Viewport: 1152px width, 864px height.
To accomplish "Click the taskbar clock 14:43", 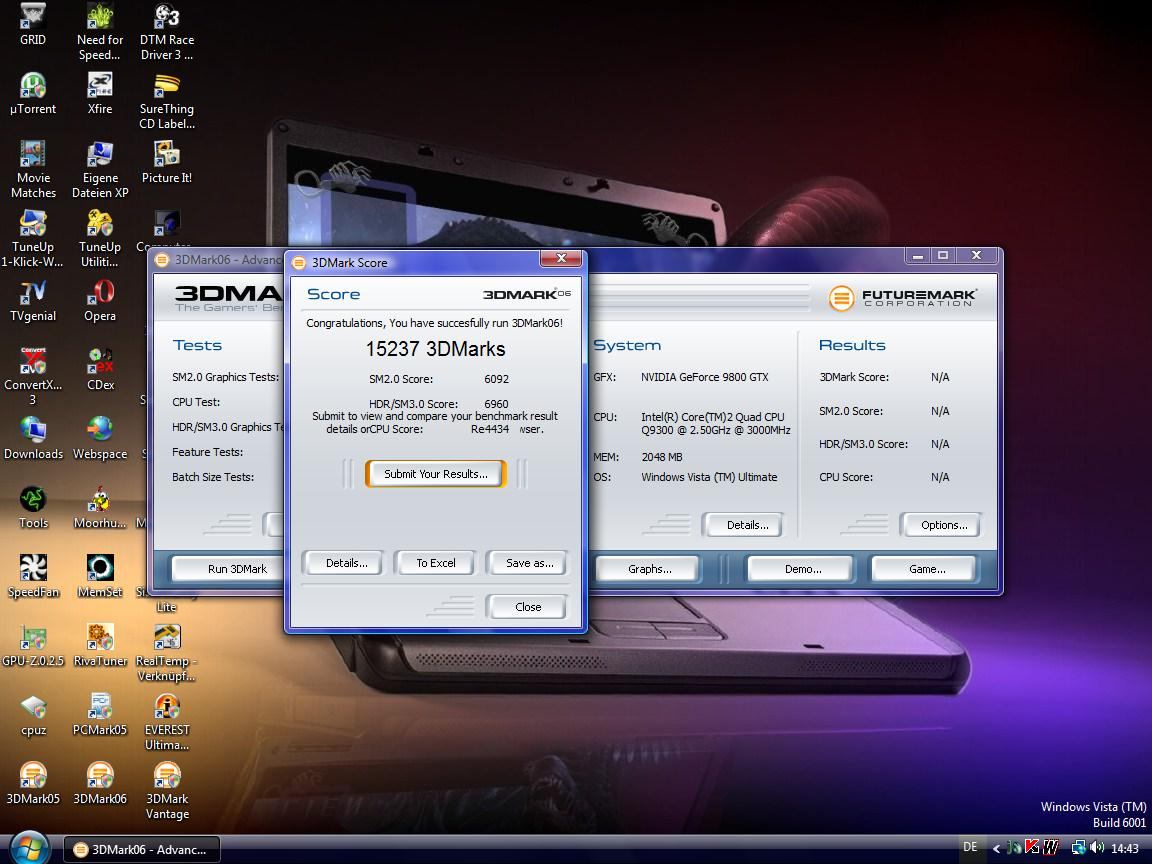I will [x=1124, y=849].
